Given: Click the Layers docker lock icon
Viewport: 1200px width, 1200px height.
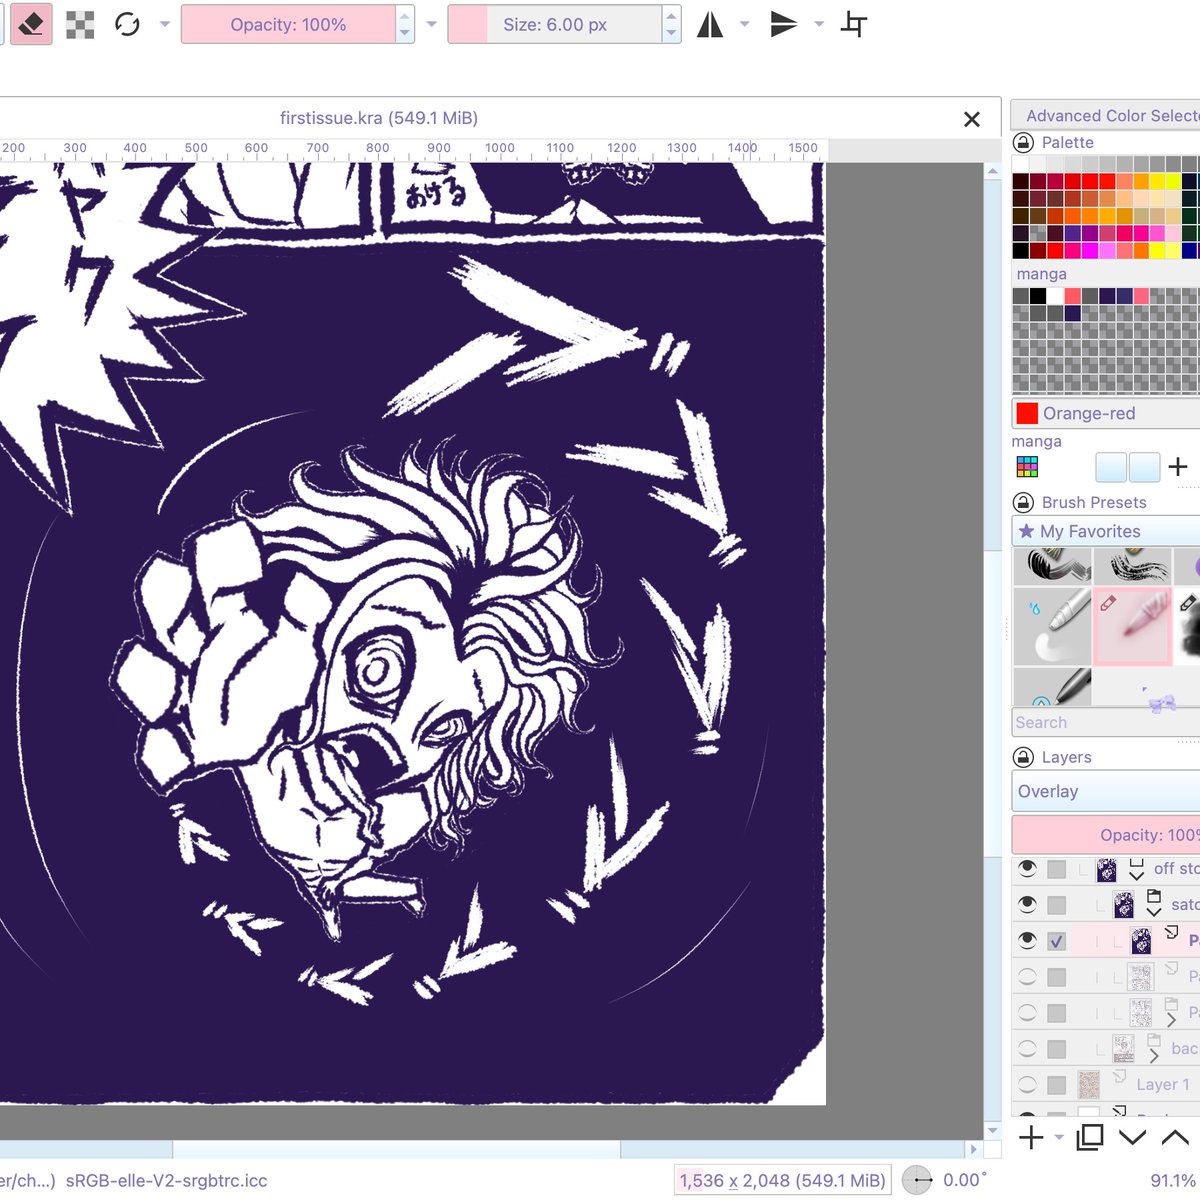Looking at the screenshot, I should 1023,757.
